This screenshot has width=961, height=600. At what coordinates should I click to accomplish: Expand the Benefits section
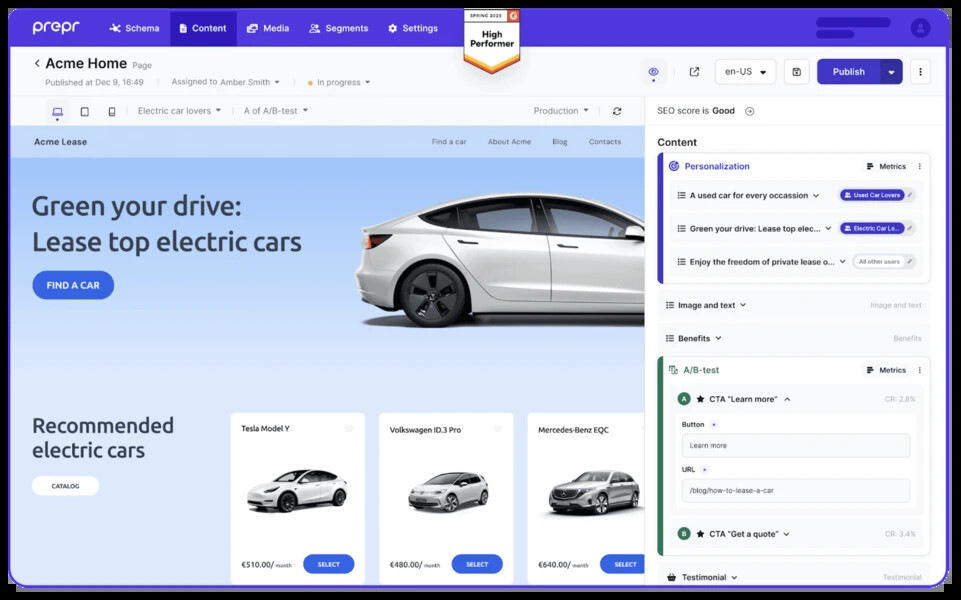pyautogui.click(x=718, y=338)
